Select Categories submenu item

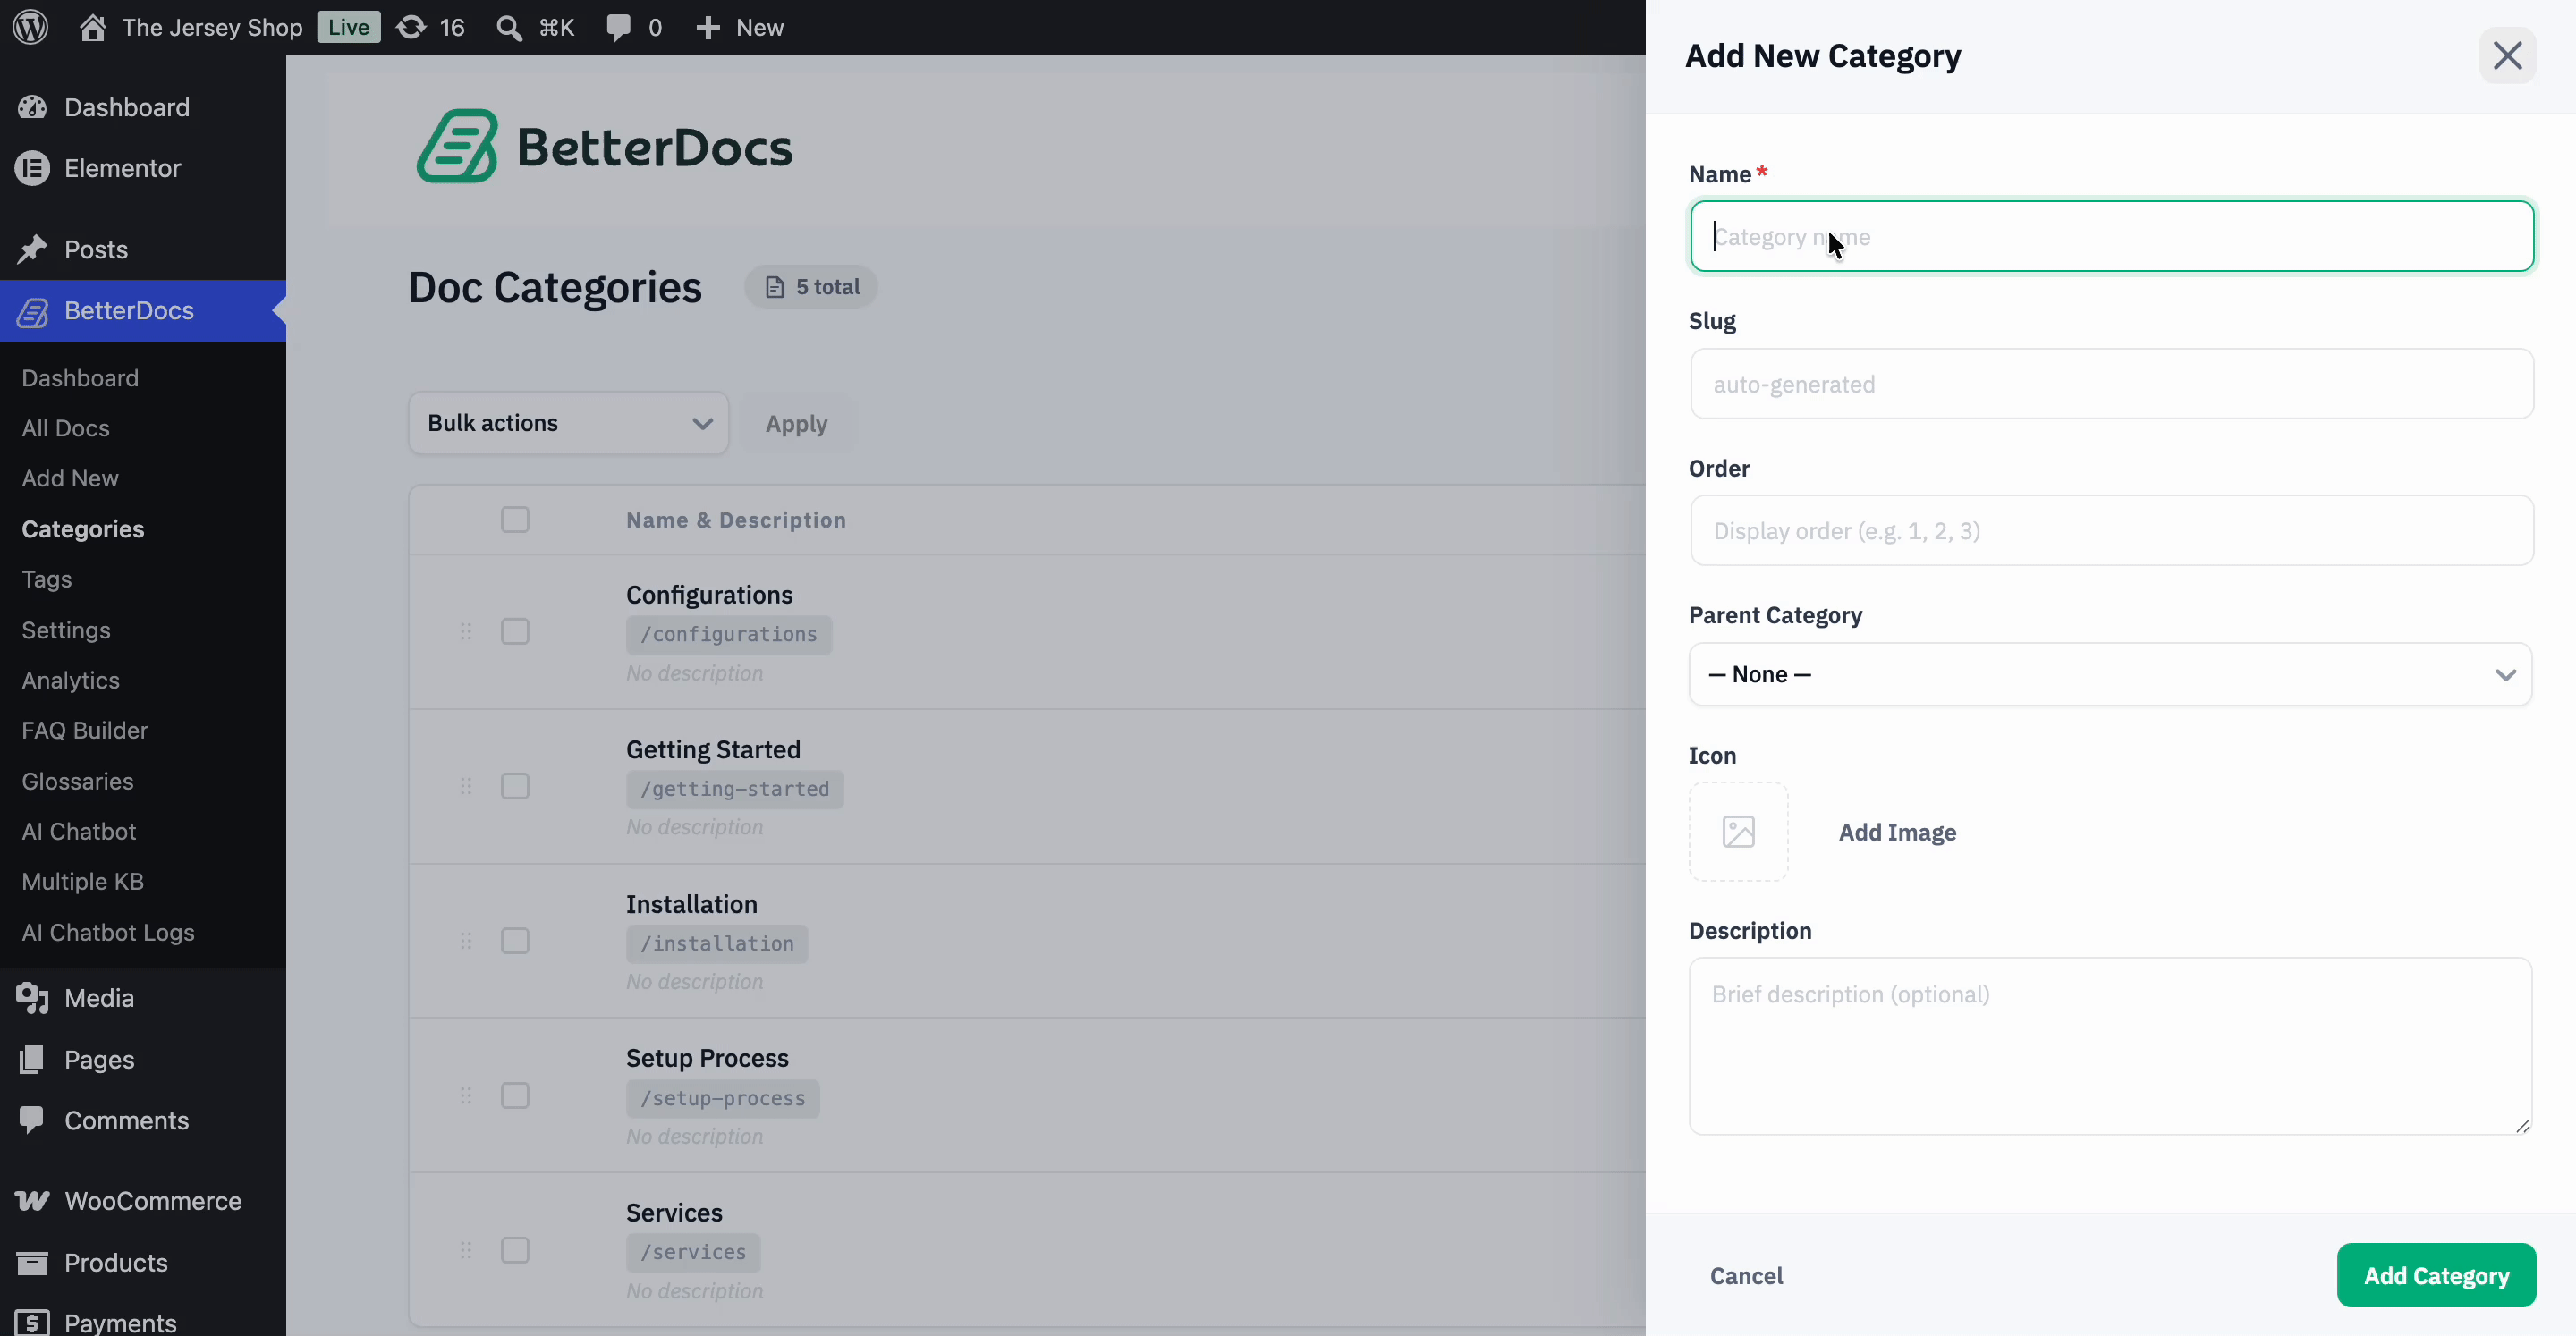click(83, 529)
